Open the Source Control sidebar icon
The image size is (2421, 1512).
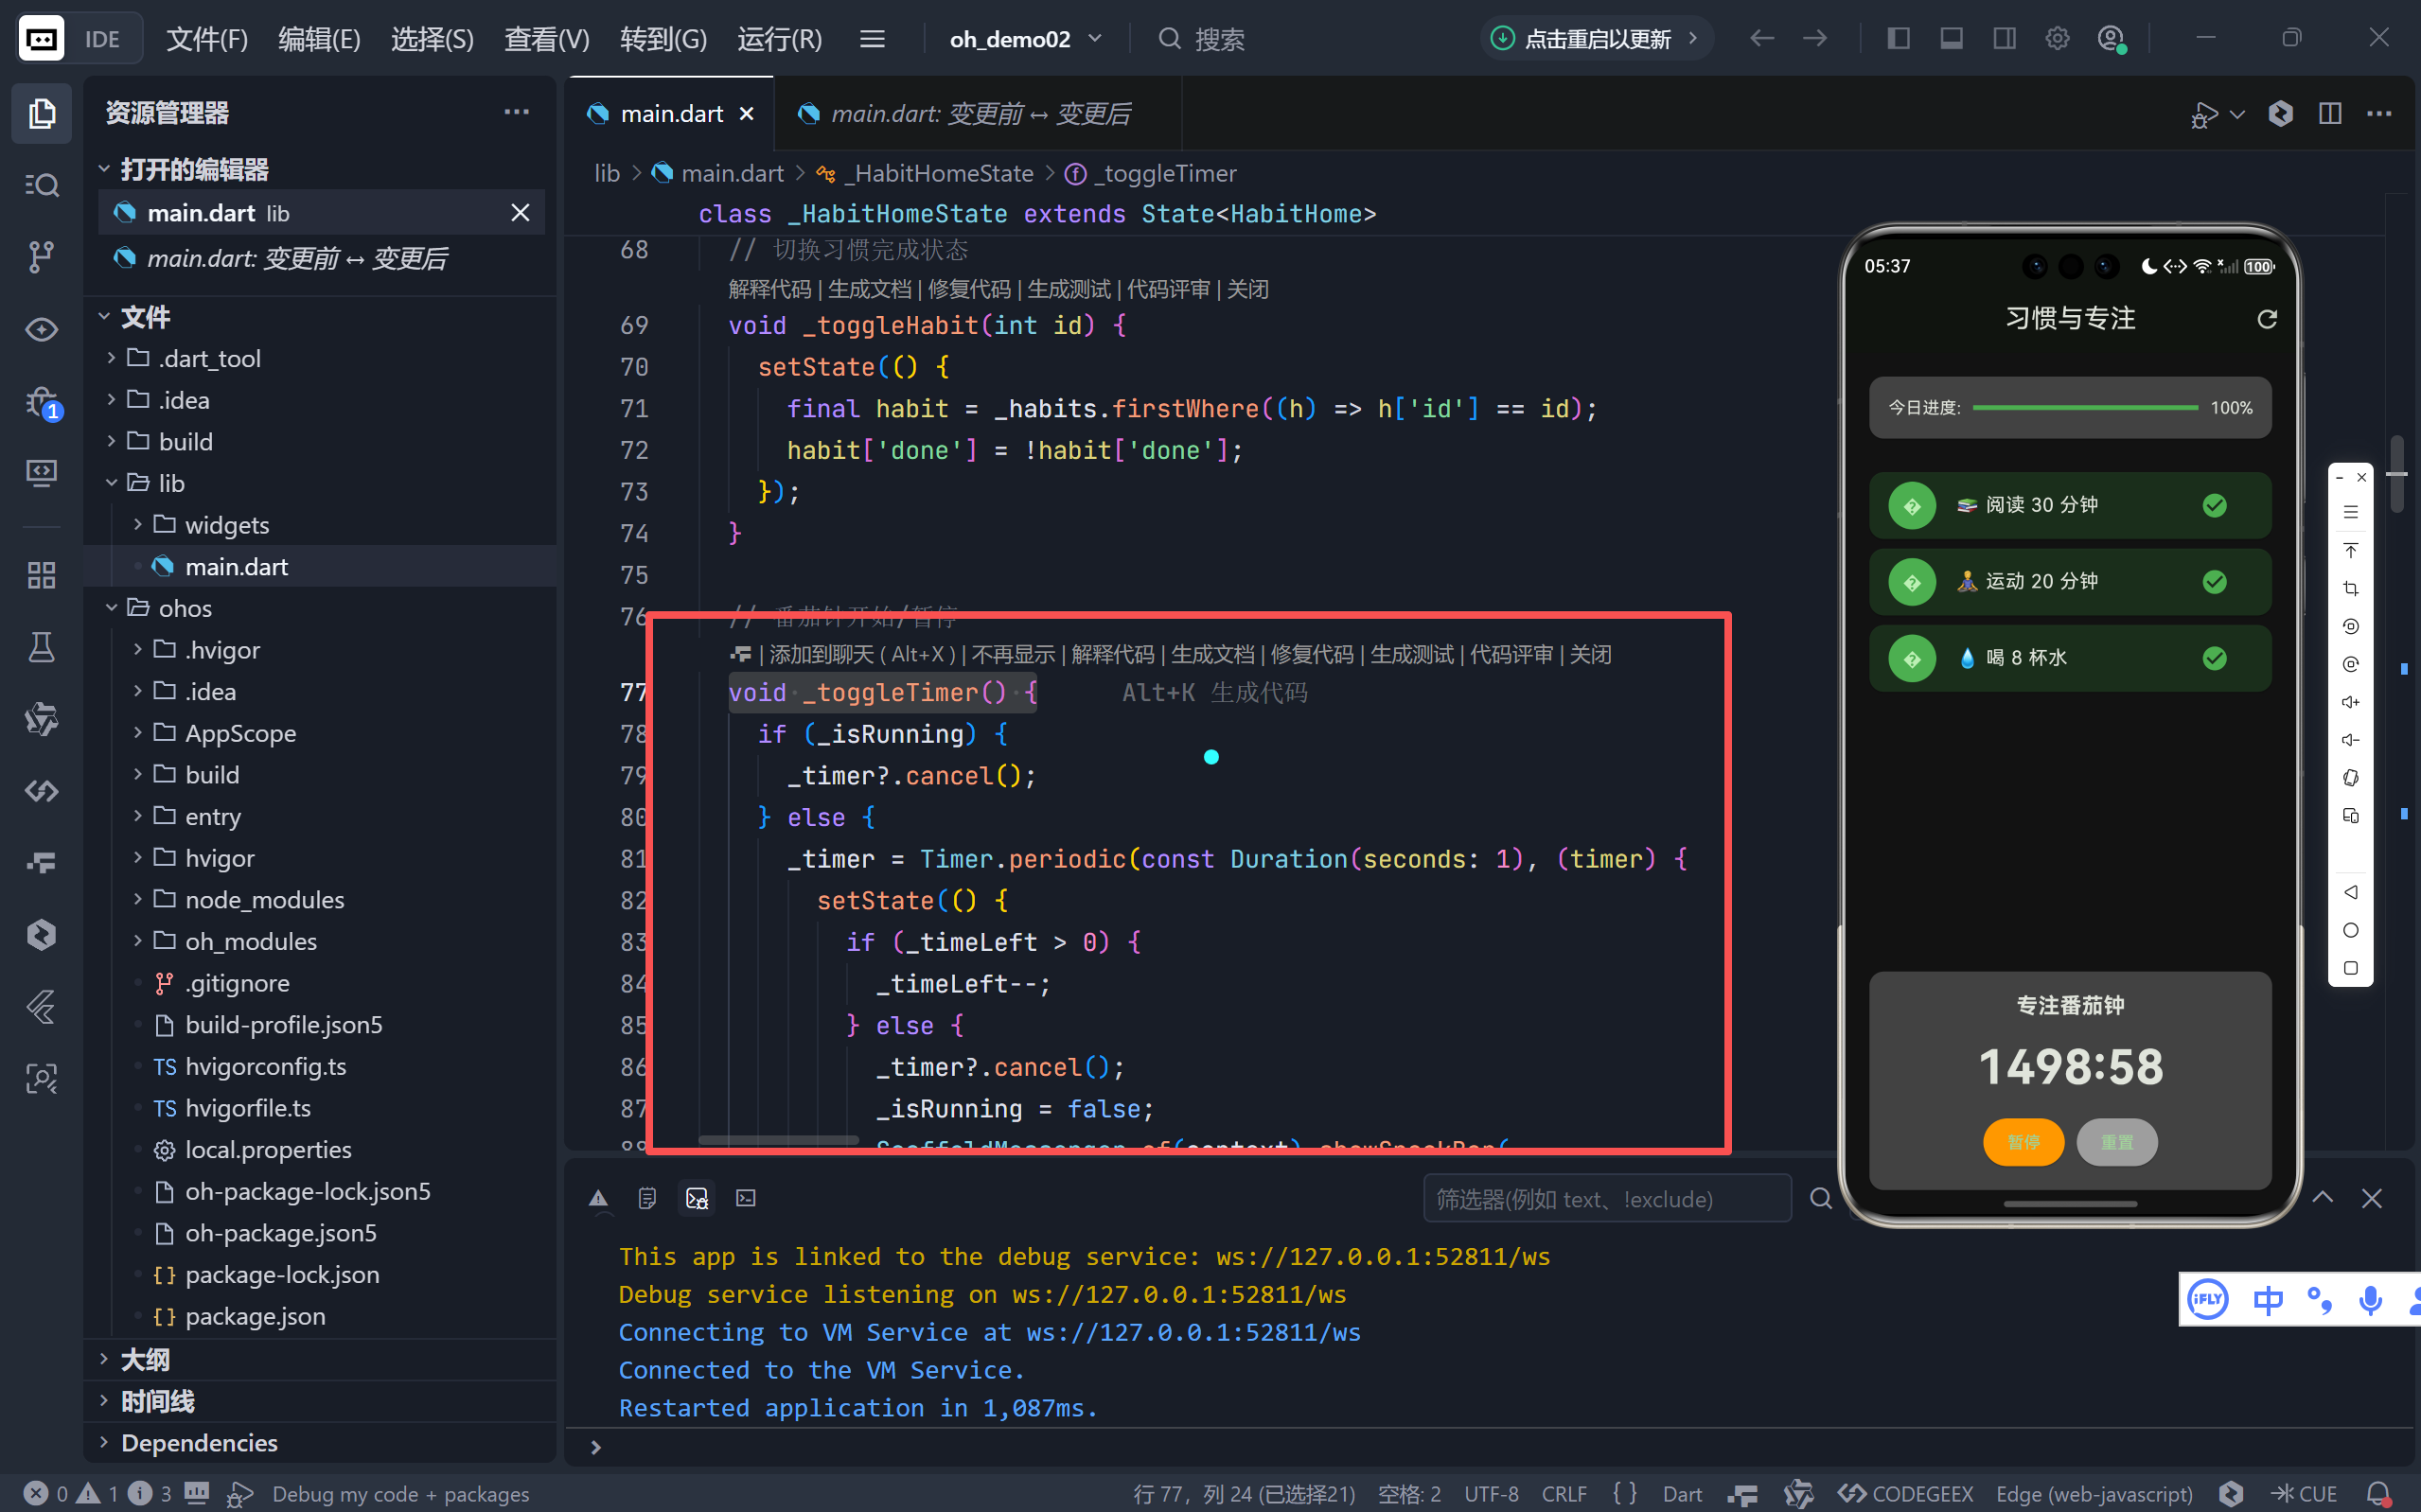click(41, 257)
